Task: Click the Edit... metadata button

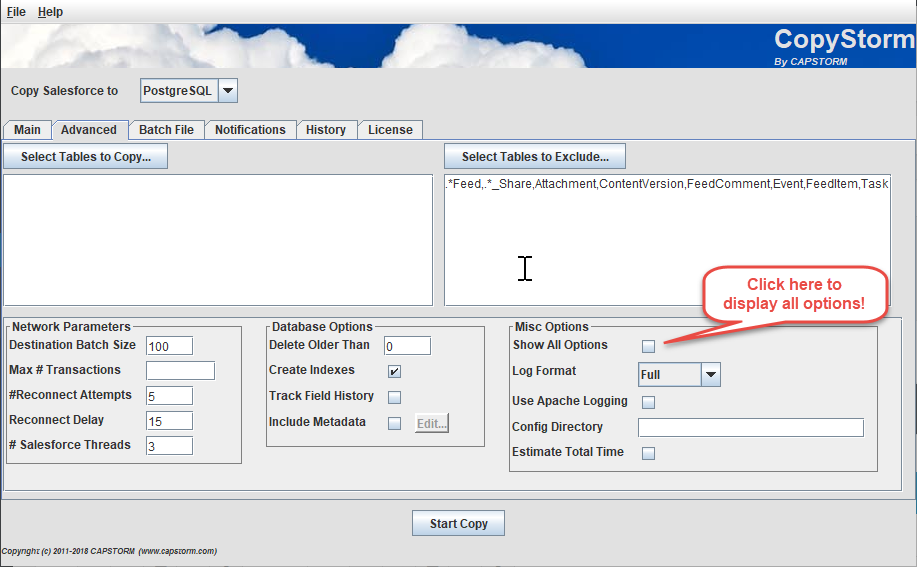Action: pyautogui.click(x=432, y=423)
